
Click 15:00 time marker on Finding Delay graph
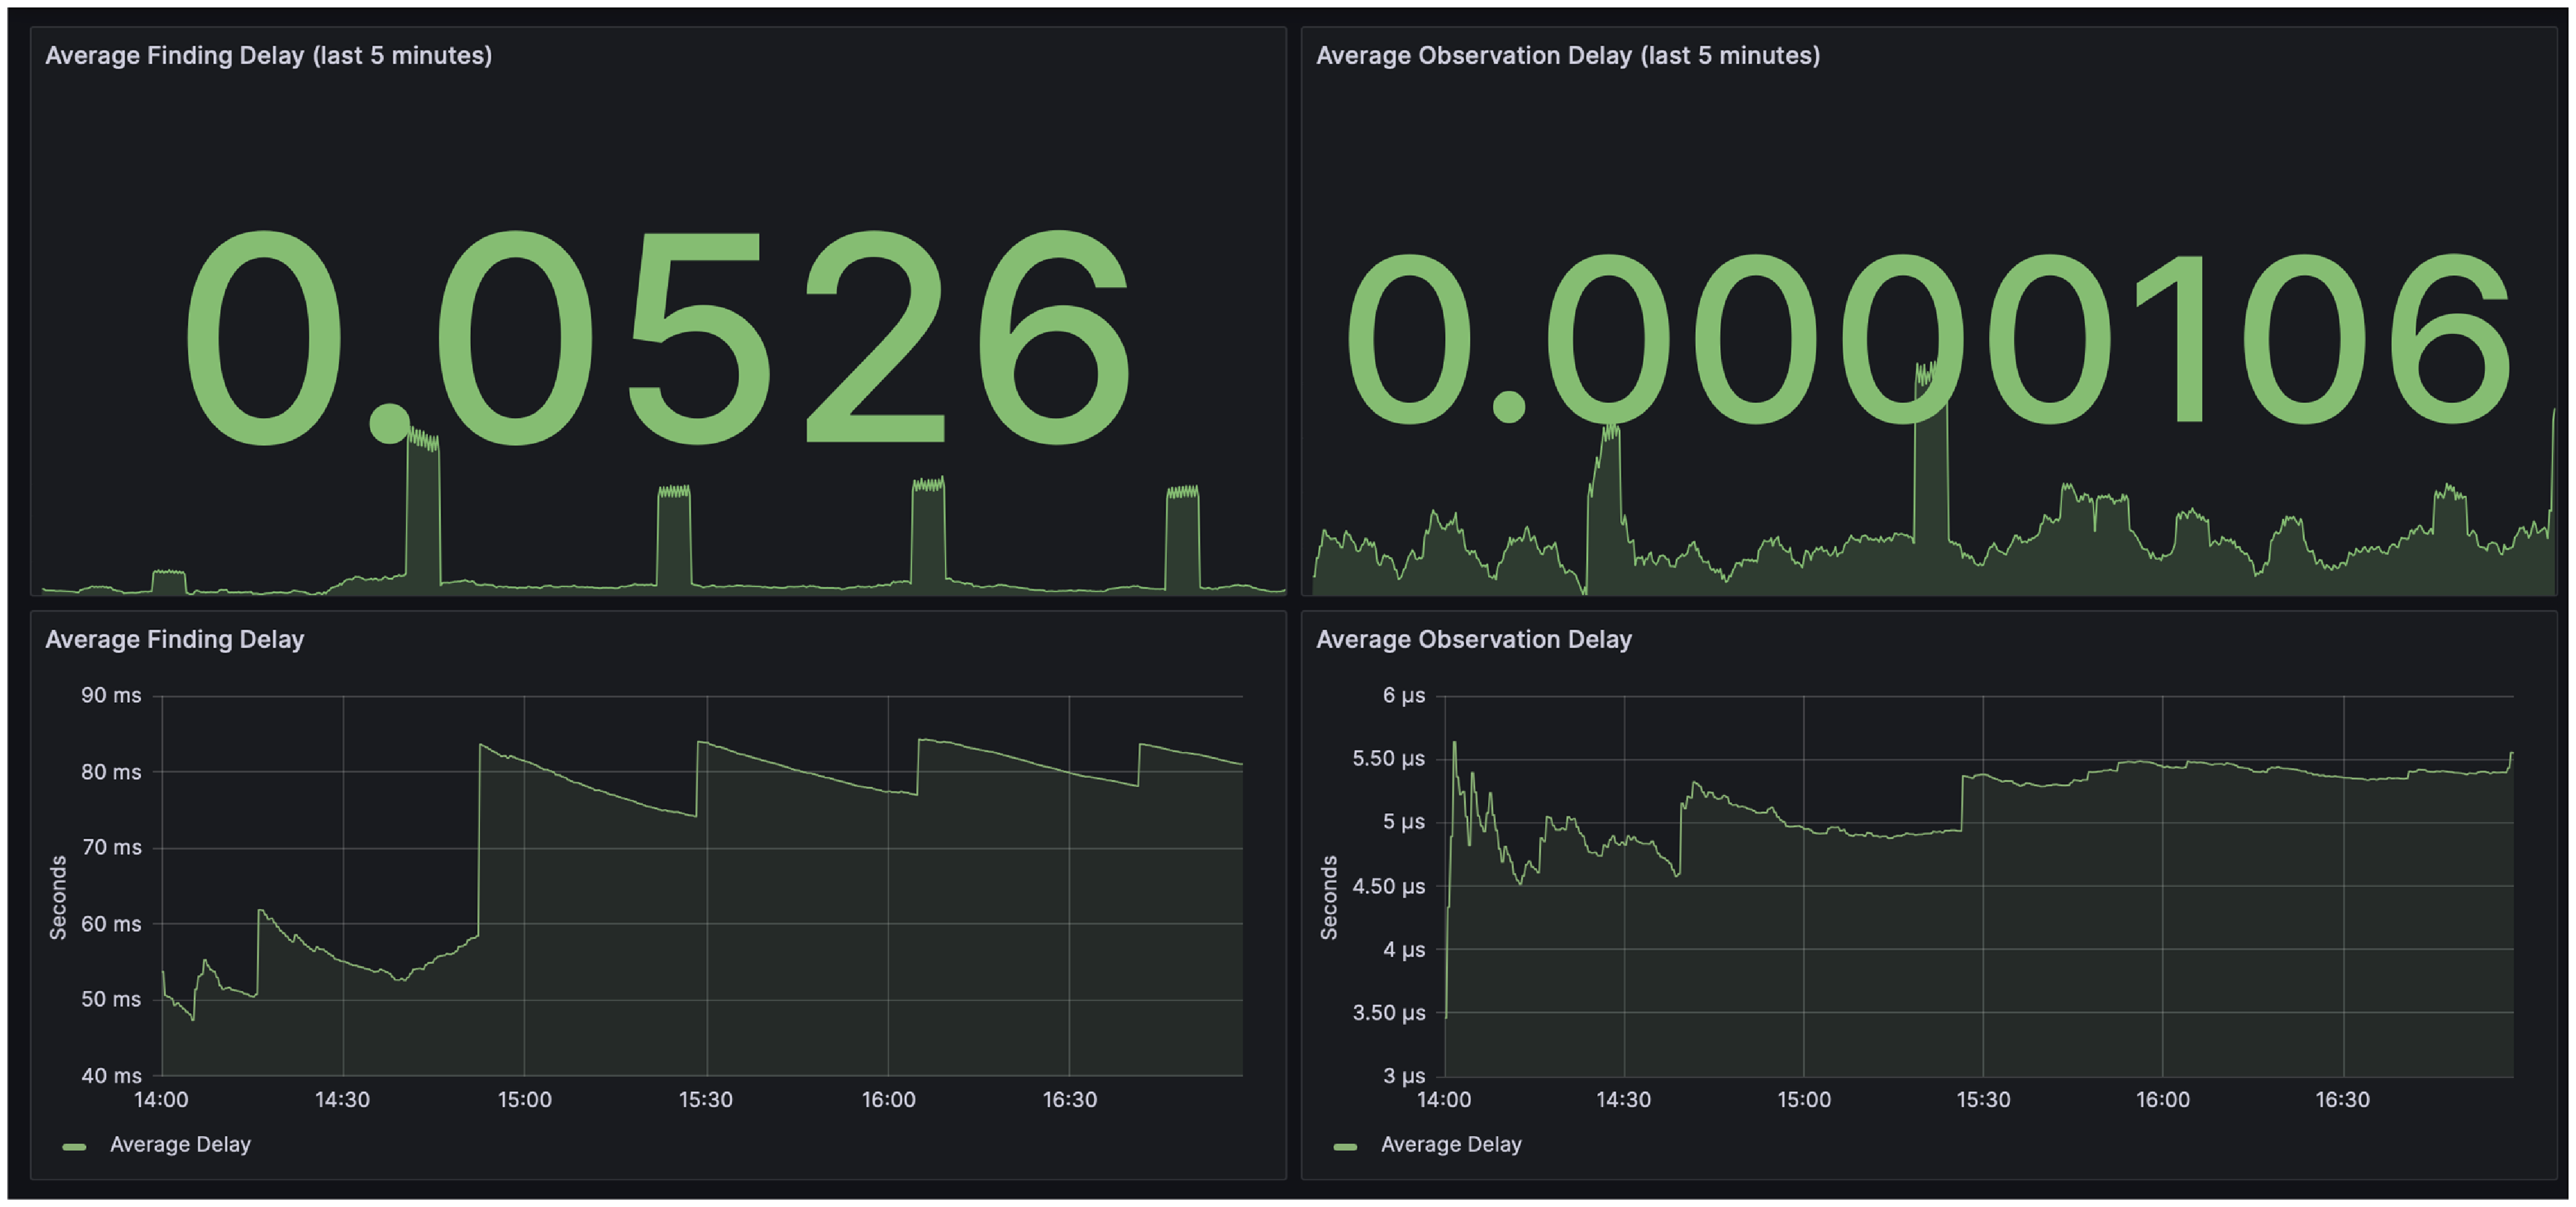point(524,1100)
